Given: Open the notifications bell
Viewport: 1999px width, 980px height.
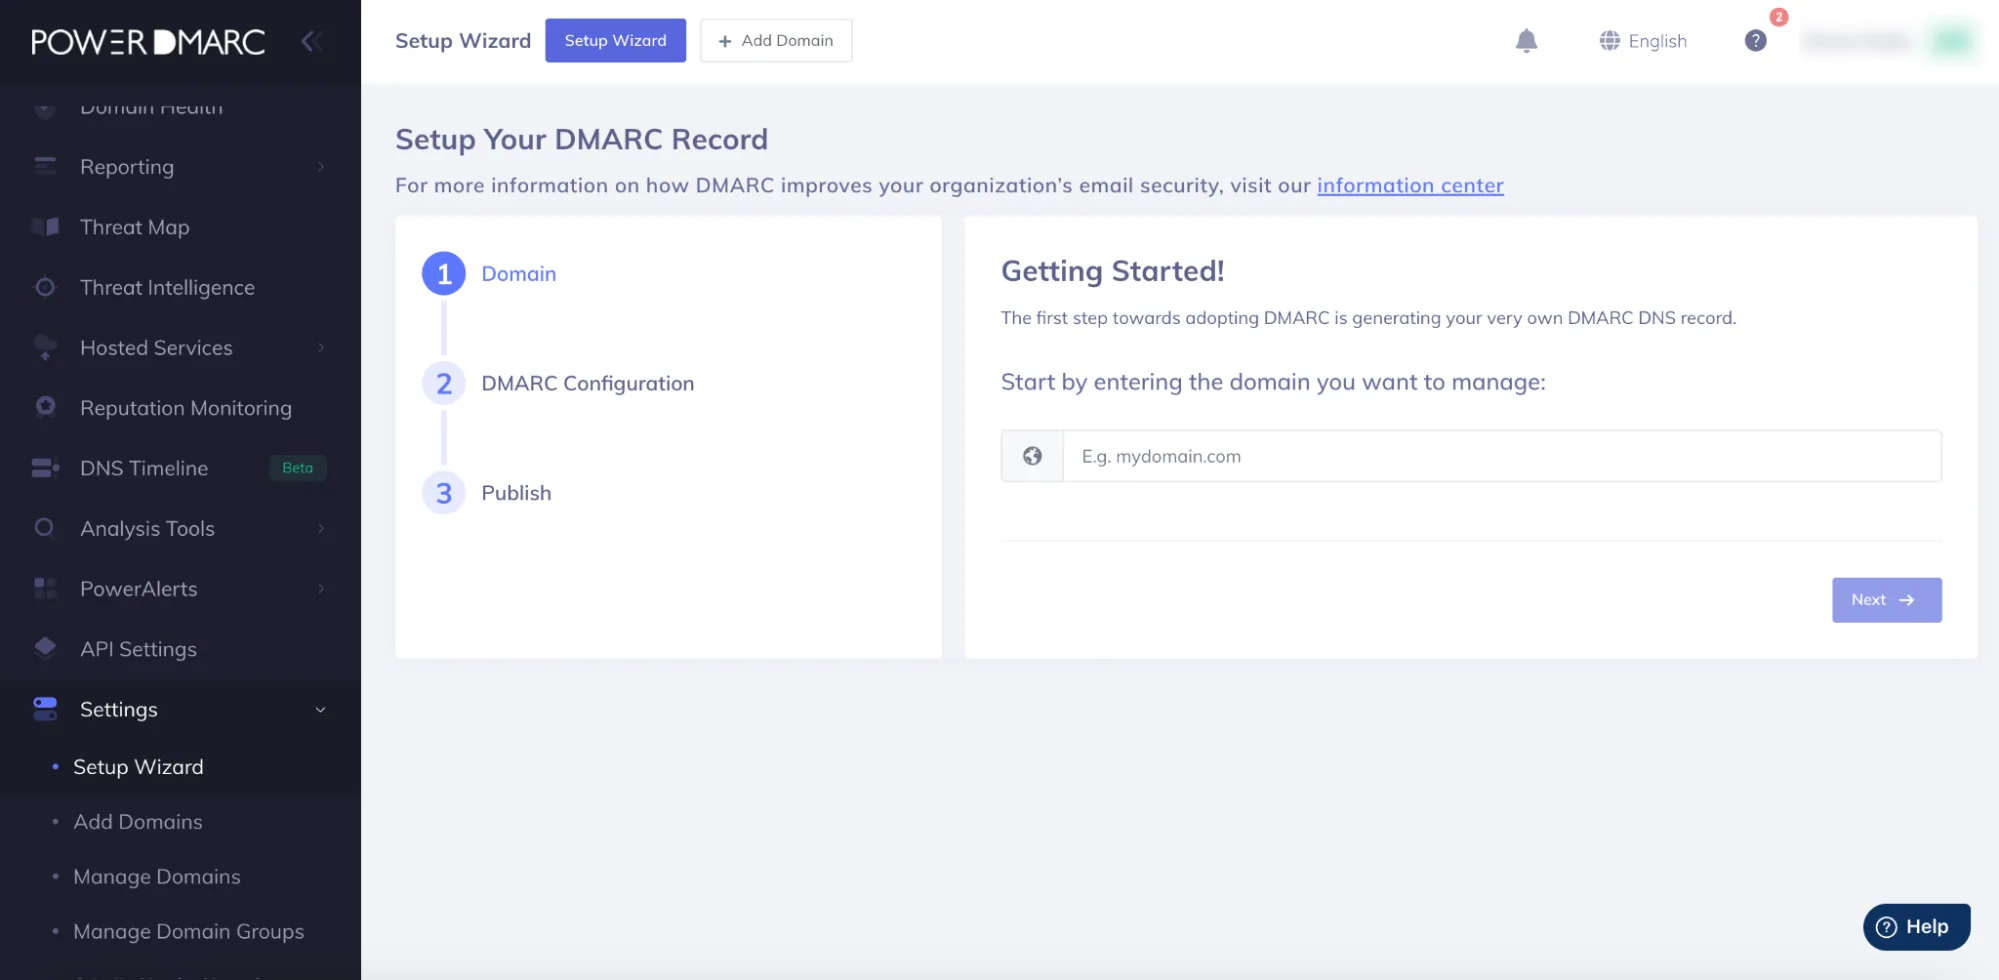Looking at the screenshot, I should [1526, 41].
